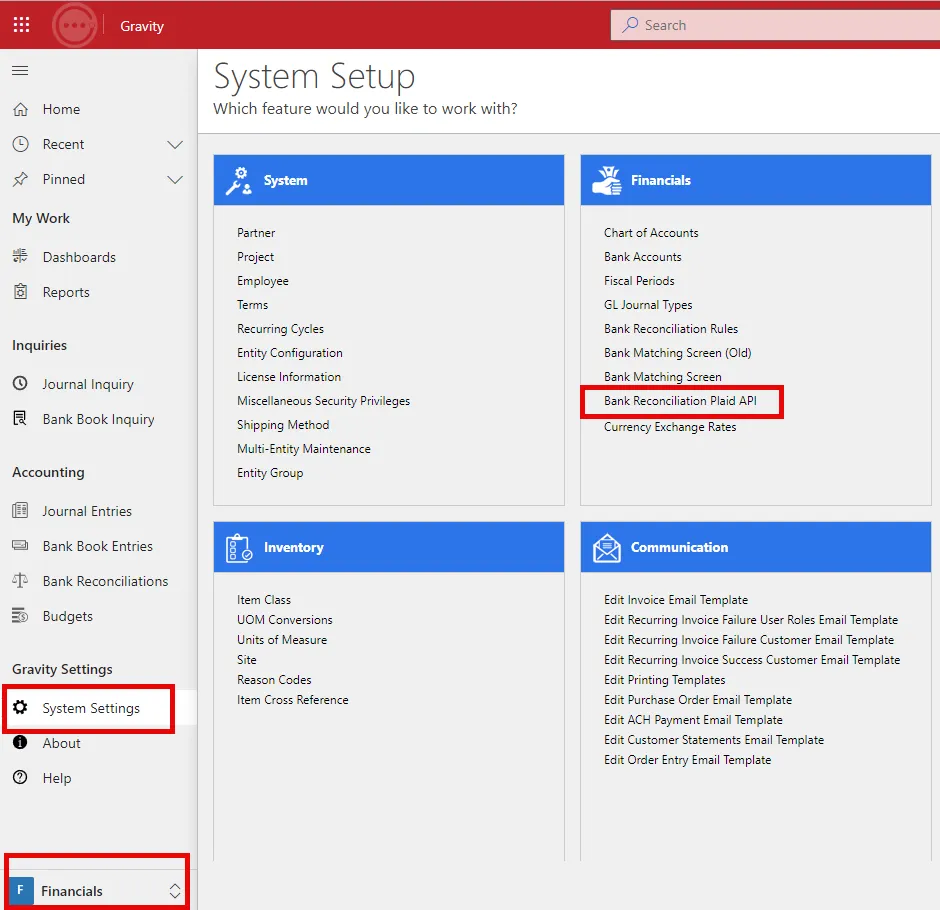Click the Journal Inquiry clock icon
The image size is (940, 910).
click(20, 383)
